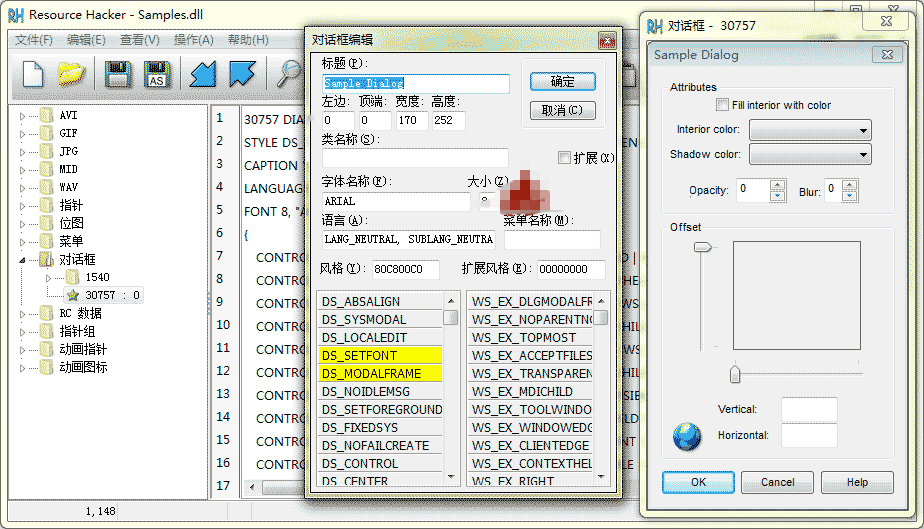924x529 pixels.
Task: Click the Horizontal offset input field
Action: point(809,435)
